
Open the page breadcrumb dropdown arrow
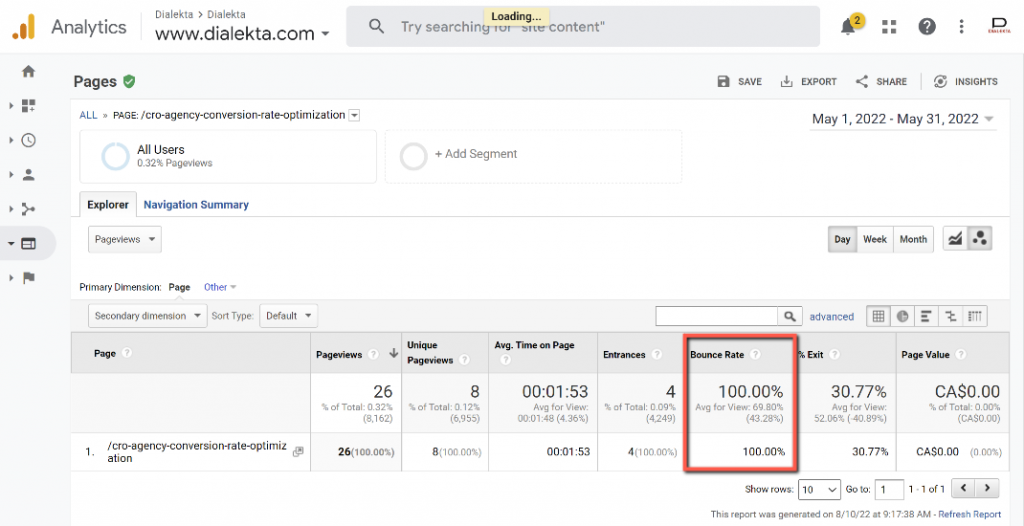354,116
